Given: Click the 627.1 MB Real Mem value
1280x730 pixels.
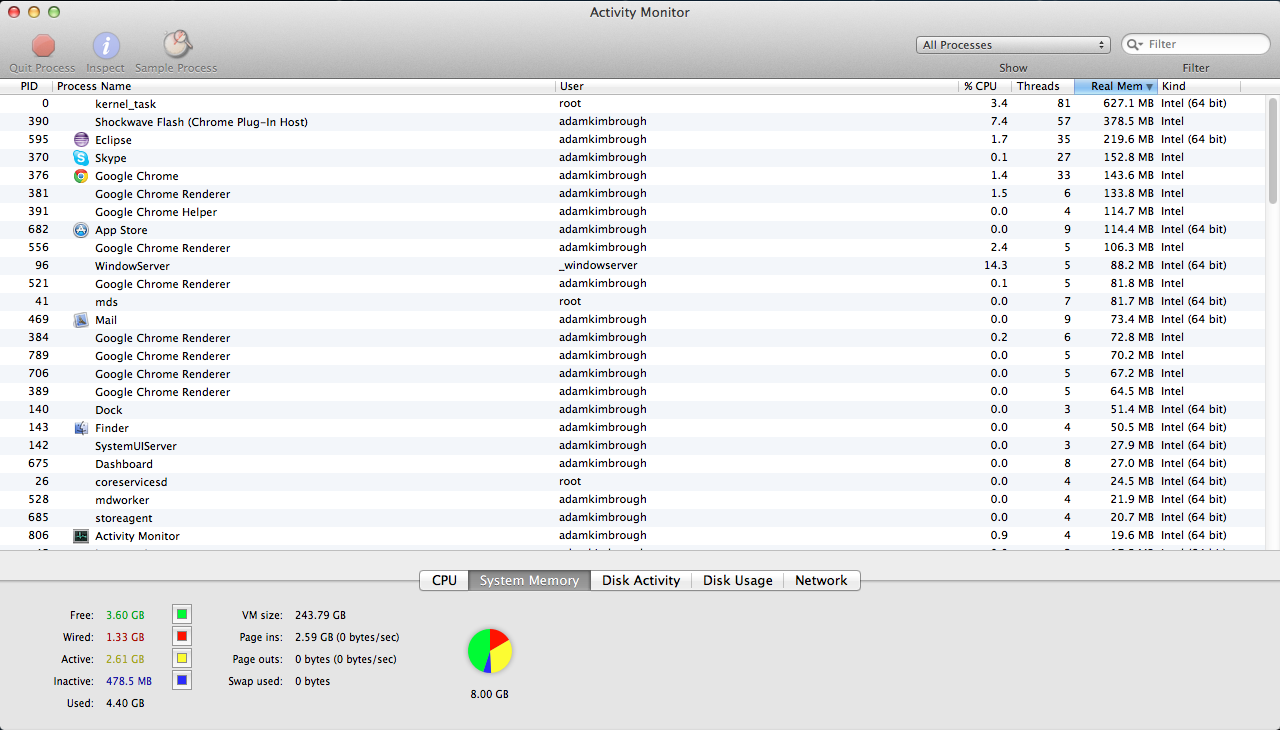Looking at the screenshot, I should click(1129, 104).
